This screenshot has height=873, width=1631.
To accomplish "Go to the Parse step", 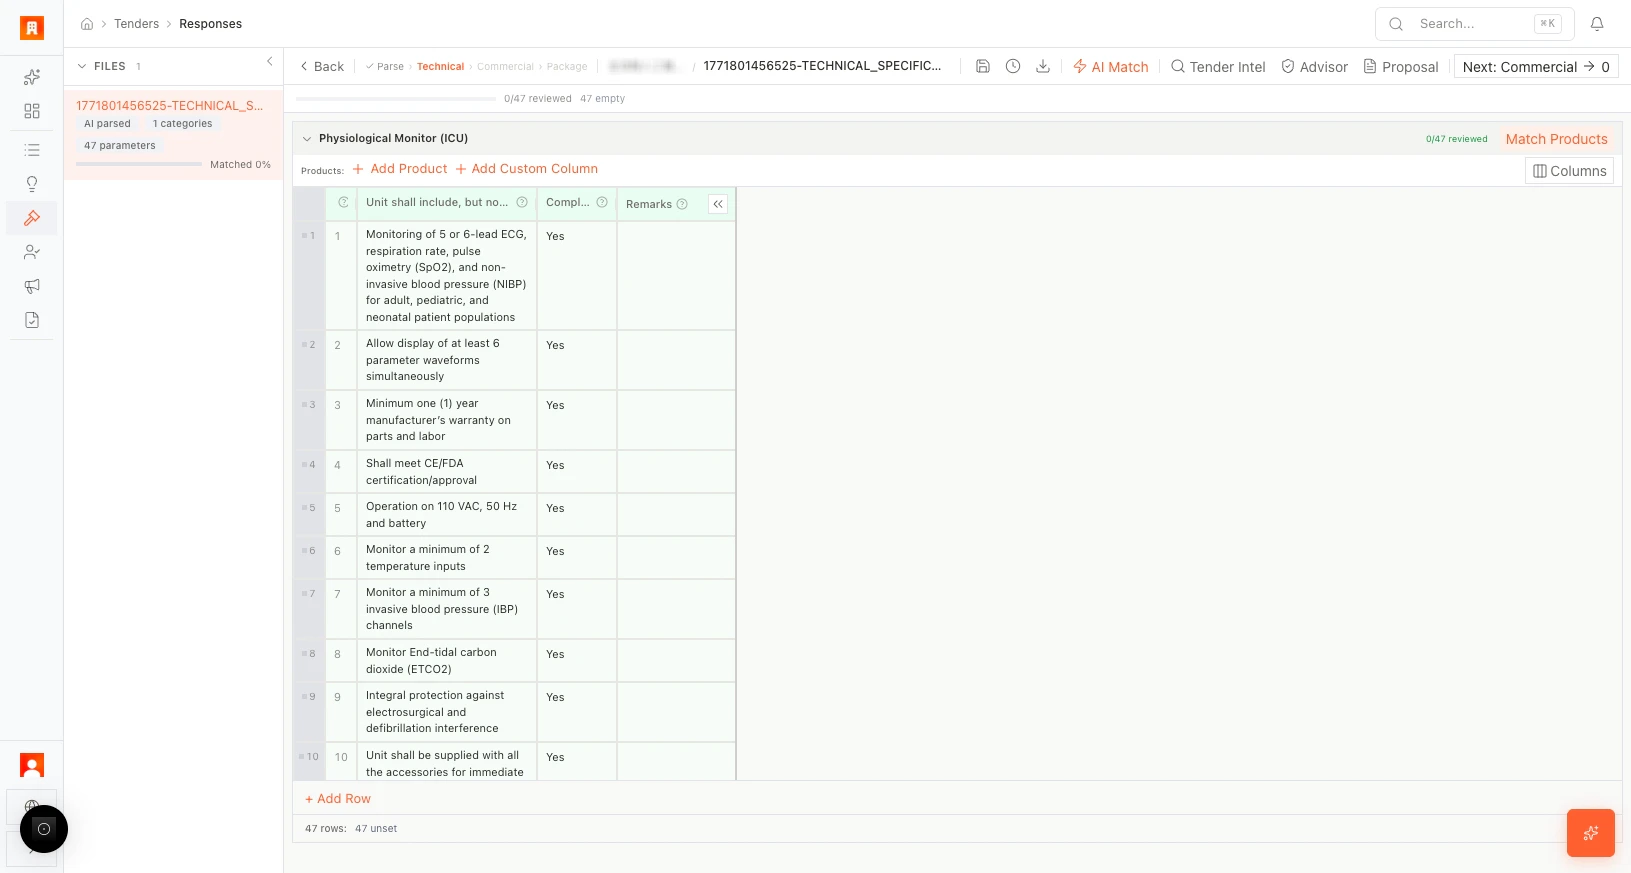I will (385, 67).
